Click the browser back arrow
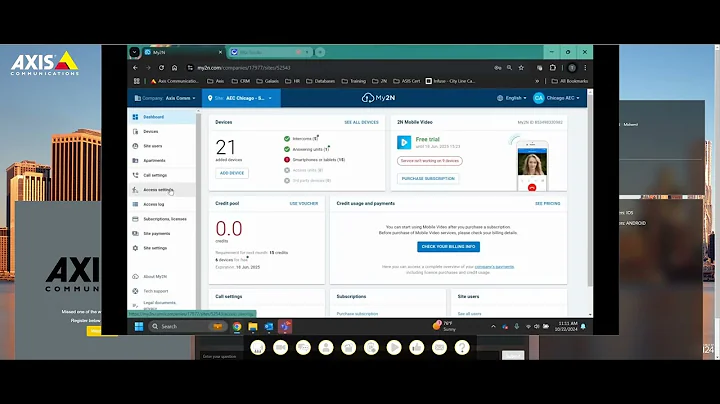Image resolution: width=720 pixels, height=404 pixels. coord(135,67)
